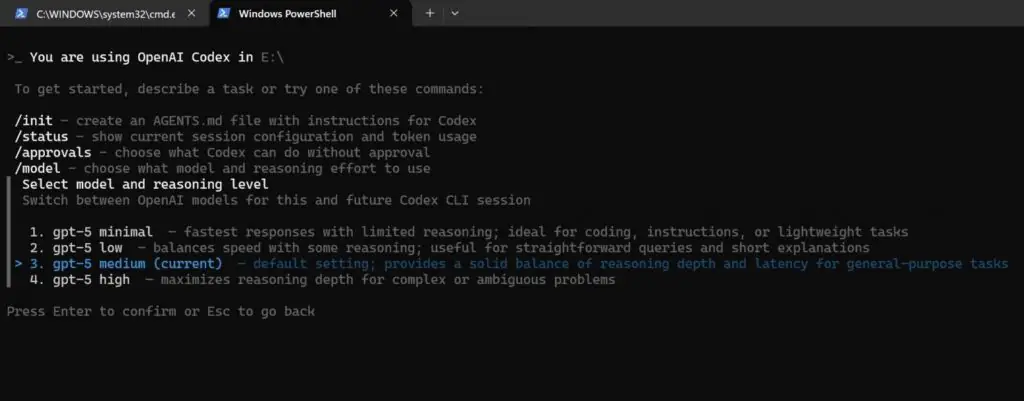Click the Windows PowerShell tab icon

tap(224, 14)
